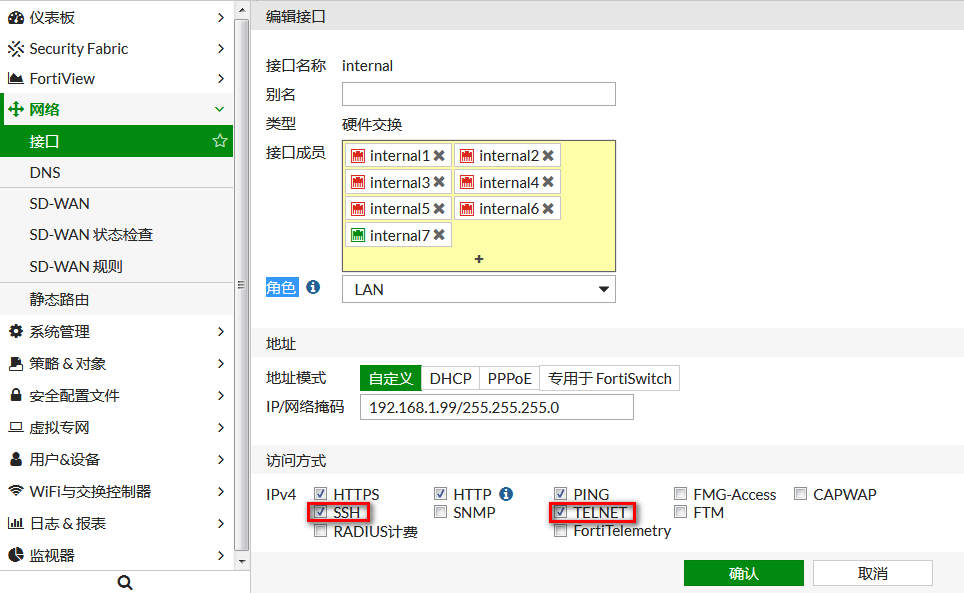Click the favorite star next to 接口
964x593 pixels.
click(220, 141)
